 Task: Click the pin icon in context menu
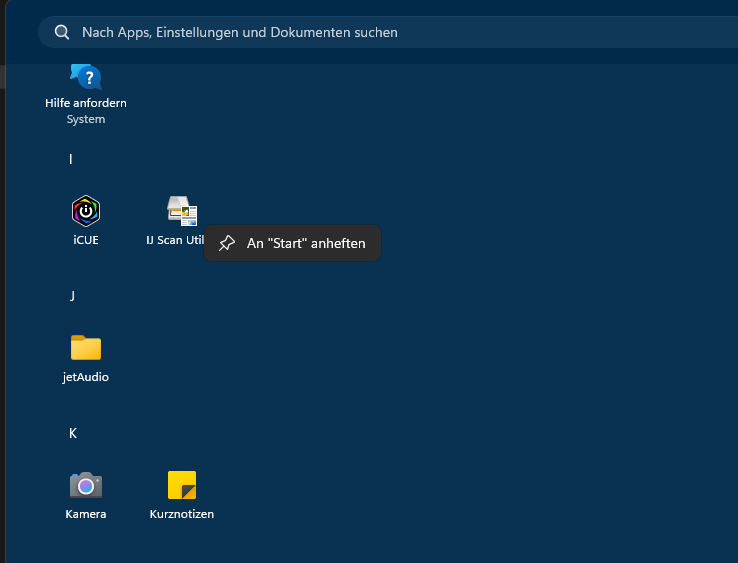point(227,243)
